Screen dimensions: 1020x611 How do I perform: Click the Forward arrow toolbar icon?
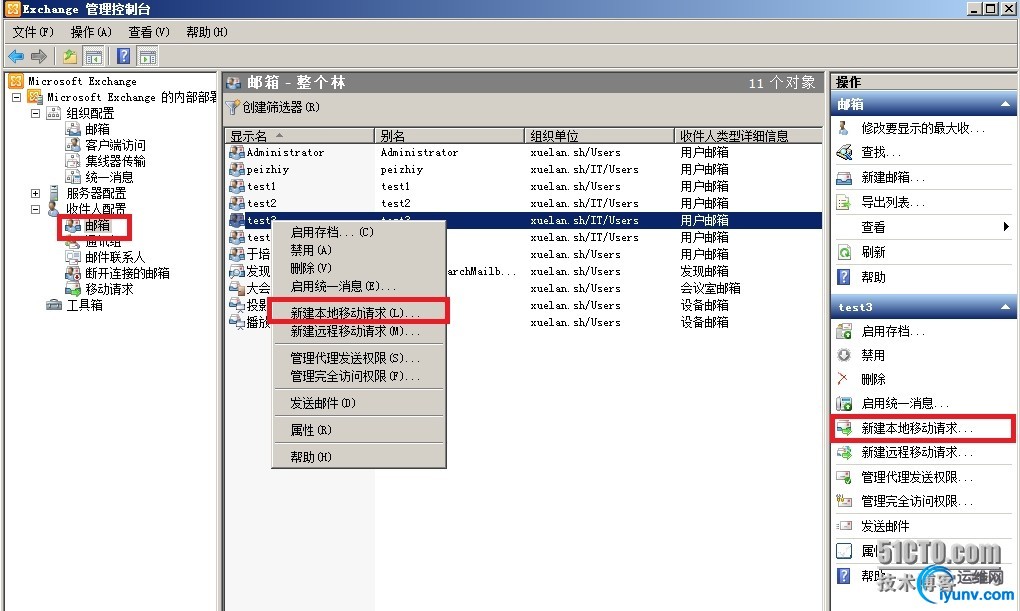(39, 57)
